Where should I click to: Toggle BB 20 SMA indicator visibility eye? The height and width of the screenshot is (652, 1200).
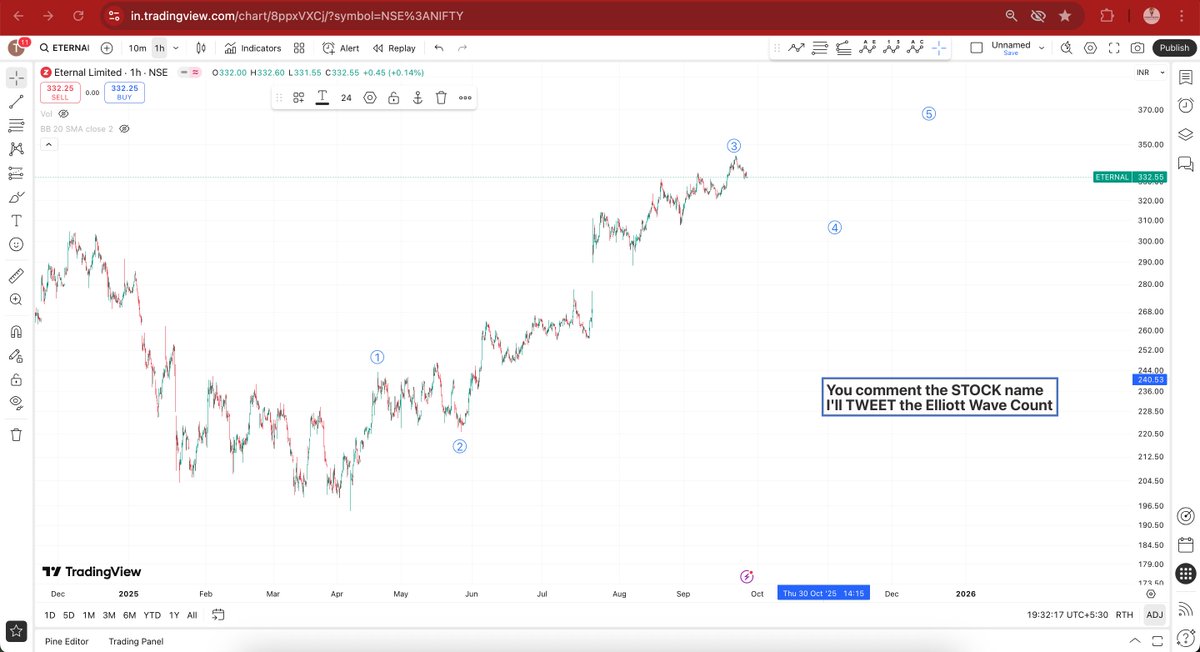click(125, 129)
